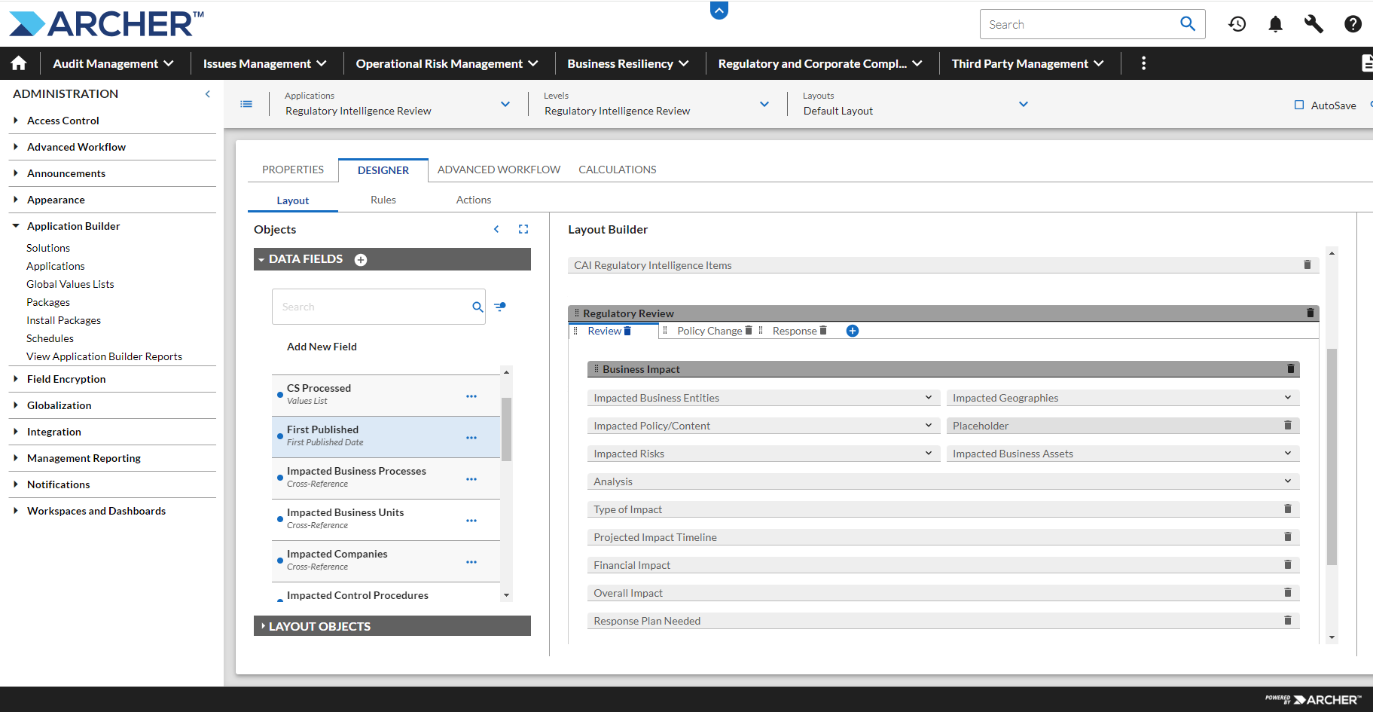Click the Layout Builder vertical scrollbar

tap(1331, 457)
